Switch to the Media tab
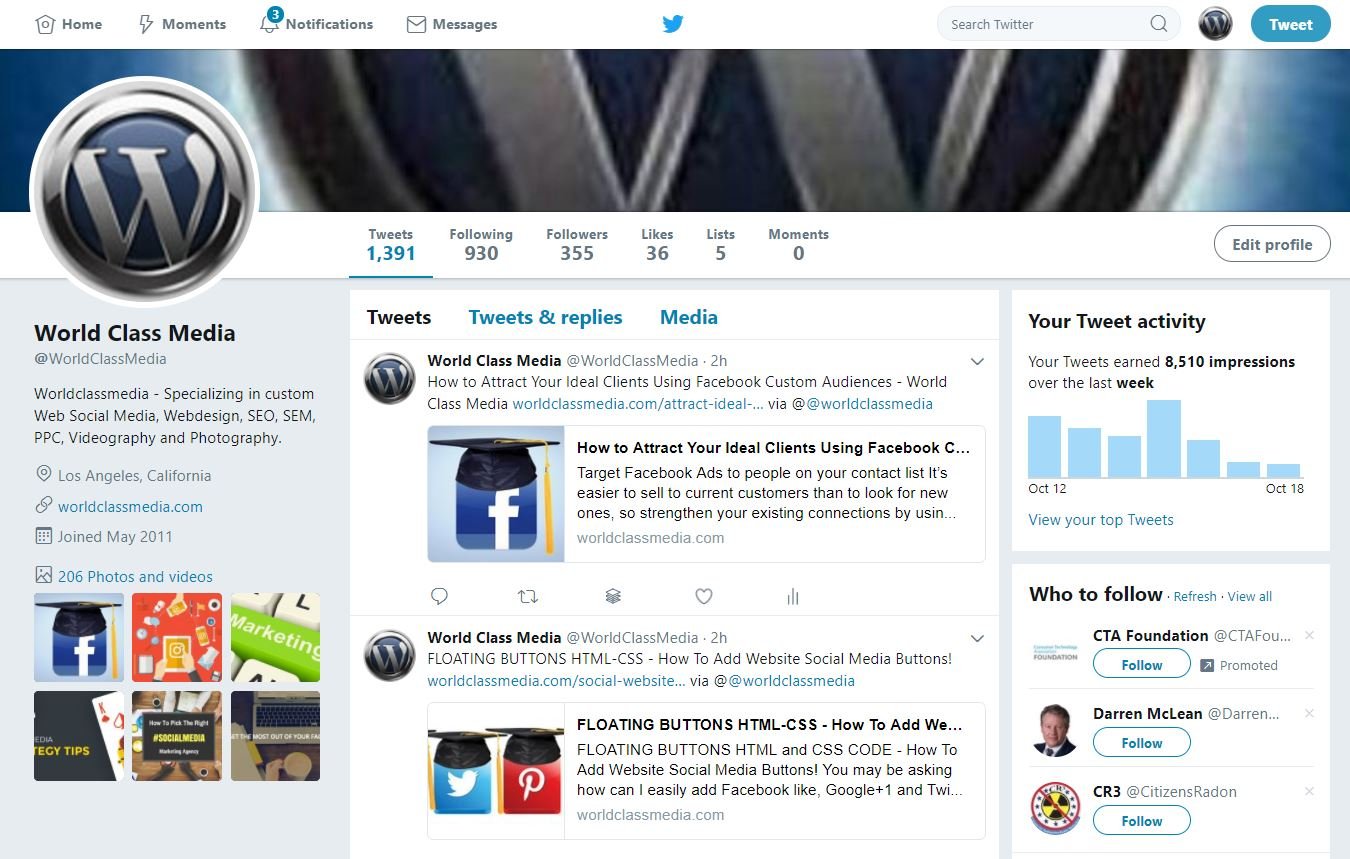This screenshot has height=859, width=1350. tap(688, 317)
